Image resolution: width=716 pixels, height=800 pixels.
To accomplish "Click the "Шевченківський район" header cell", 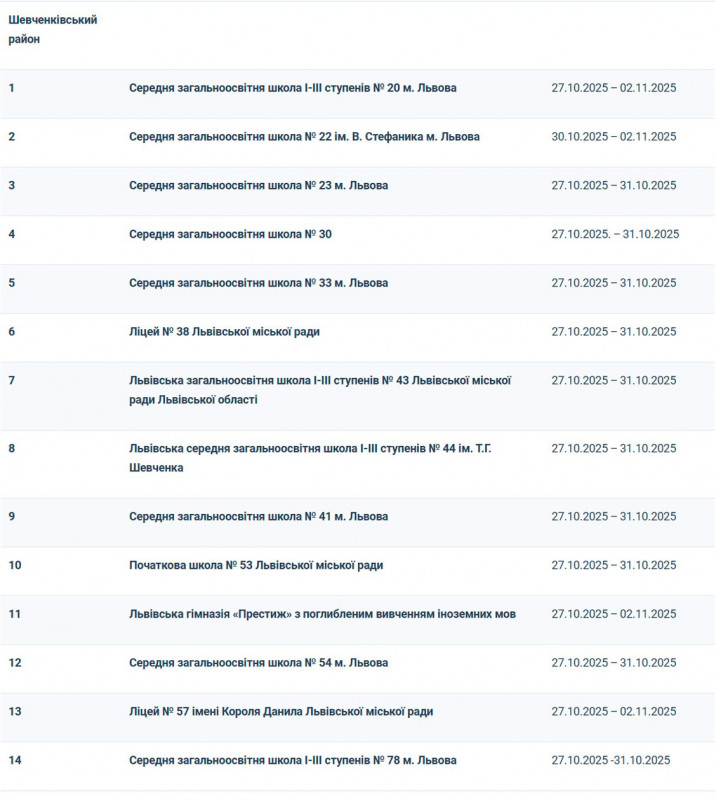I will [x=53, y=29].
